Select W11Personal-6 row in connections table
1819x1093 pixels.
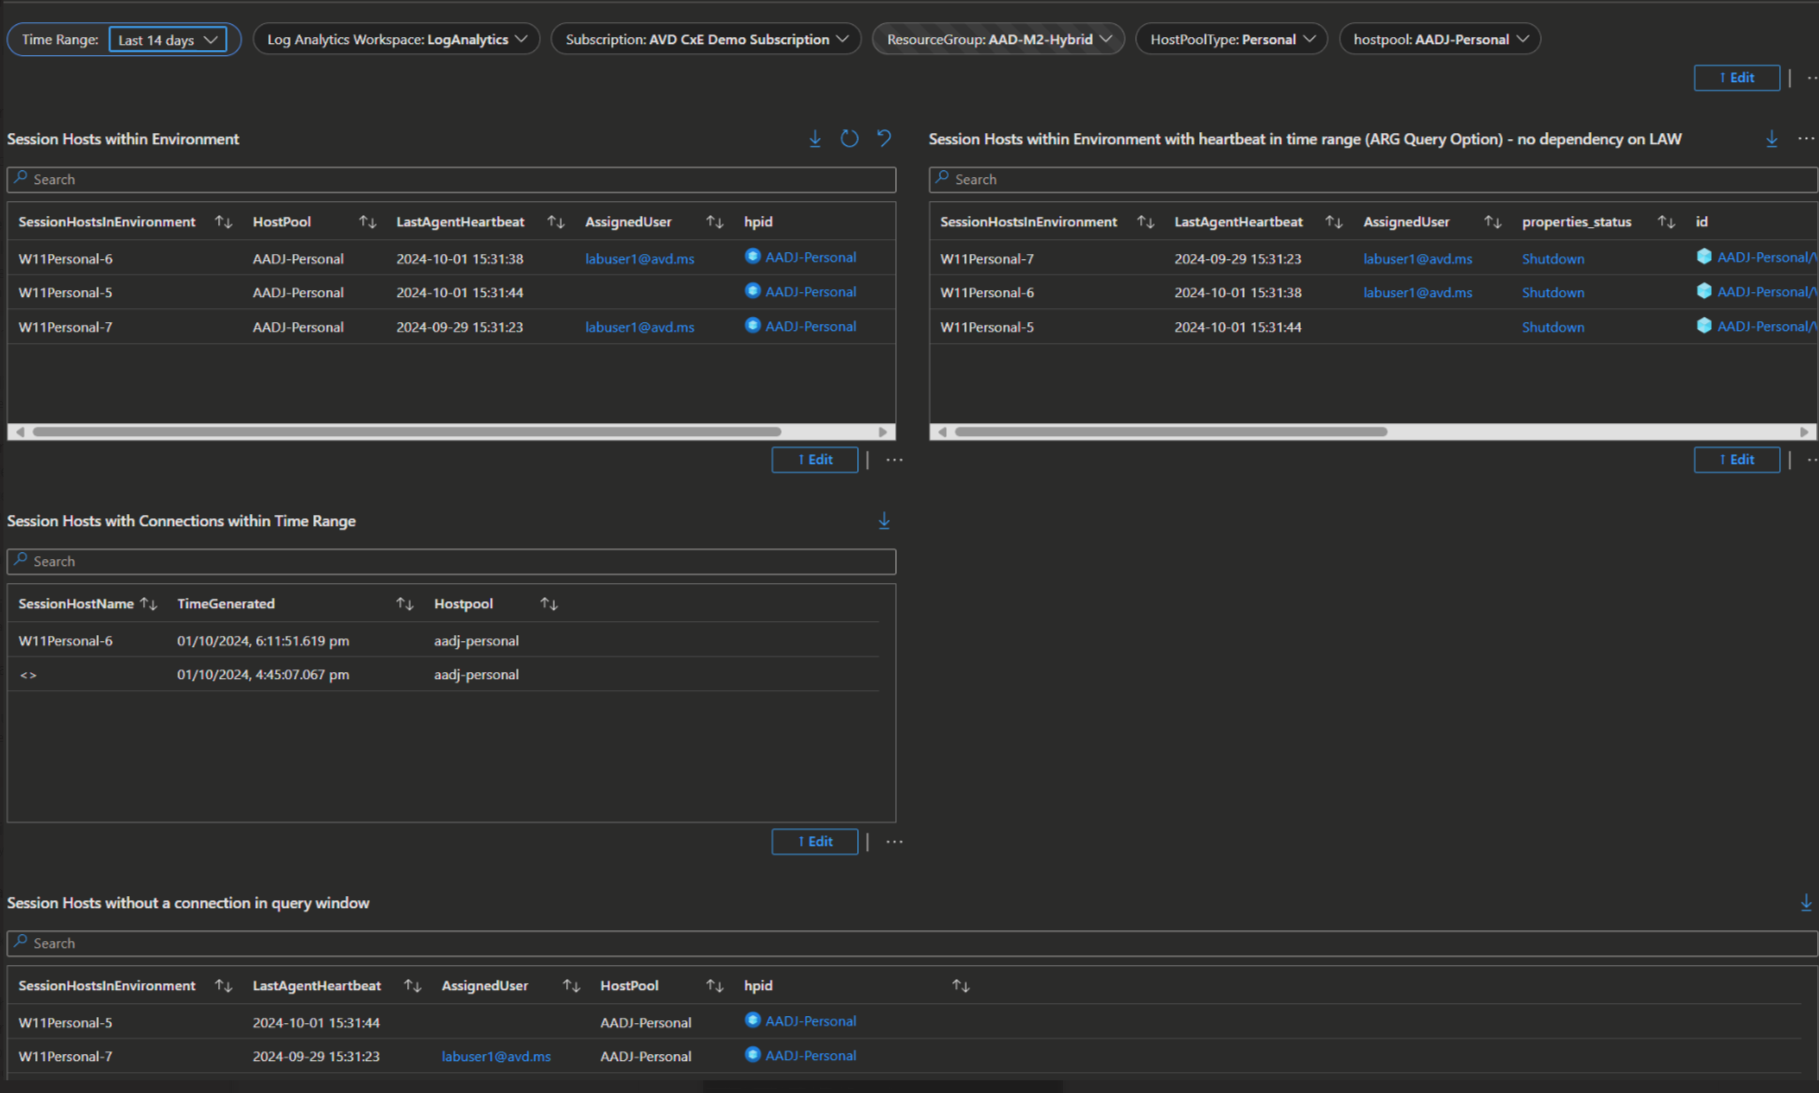coord(444,641)
